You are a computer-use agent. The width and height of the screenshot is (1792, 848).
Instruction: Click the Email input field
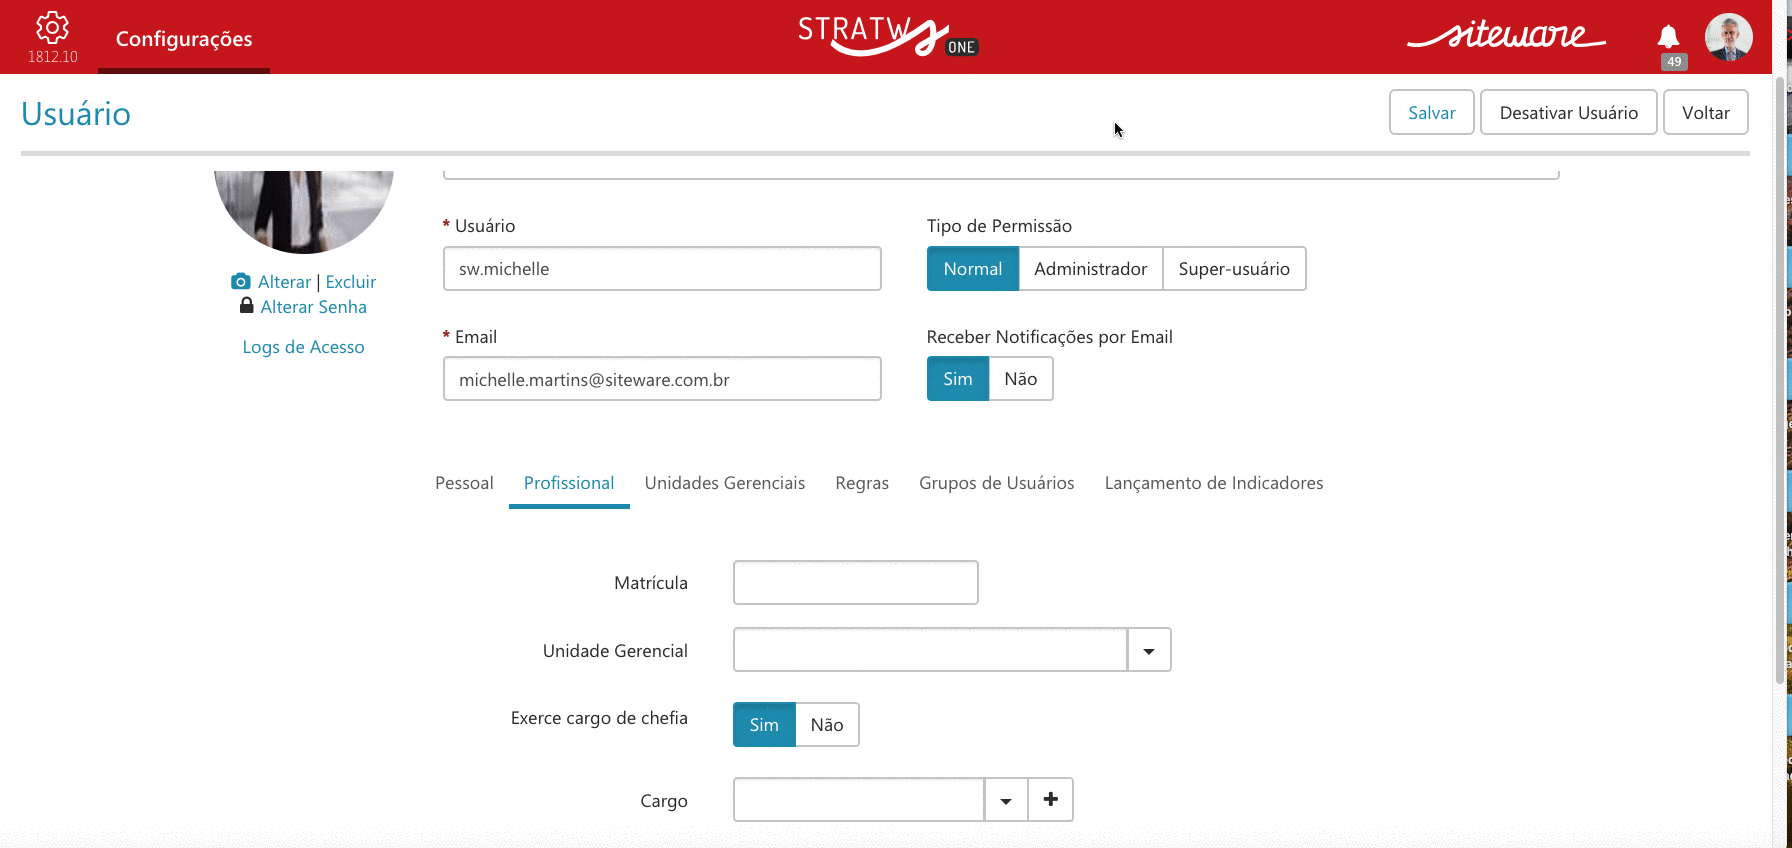click(662, 379)
